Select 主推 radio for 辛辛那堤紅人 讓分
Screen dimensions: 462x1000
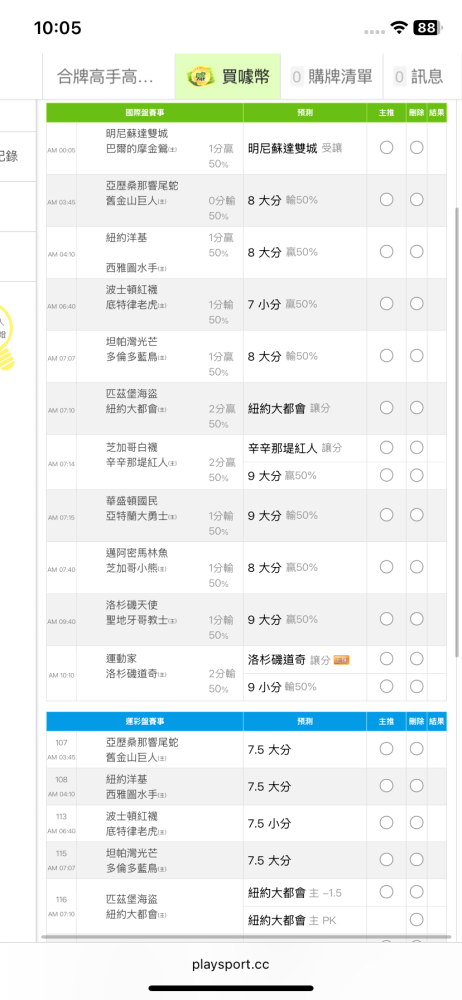click(386, 448)
